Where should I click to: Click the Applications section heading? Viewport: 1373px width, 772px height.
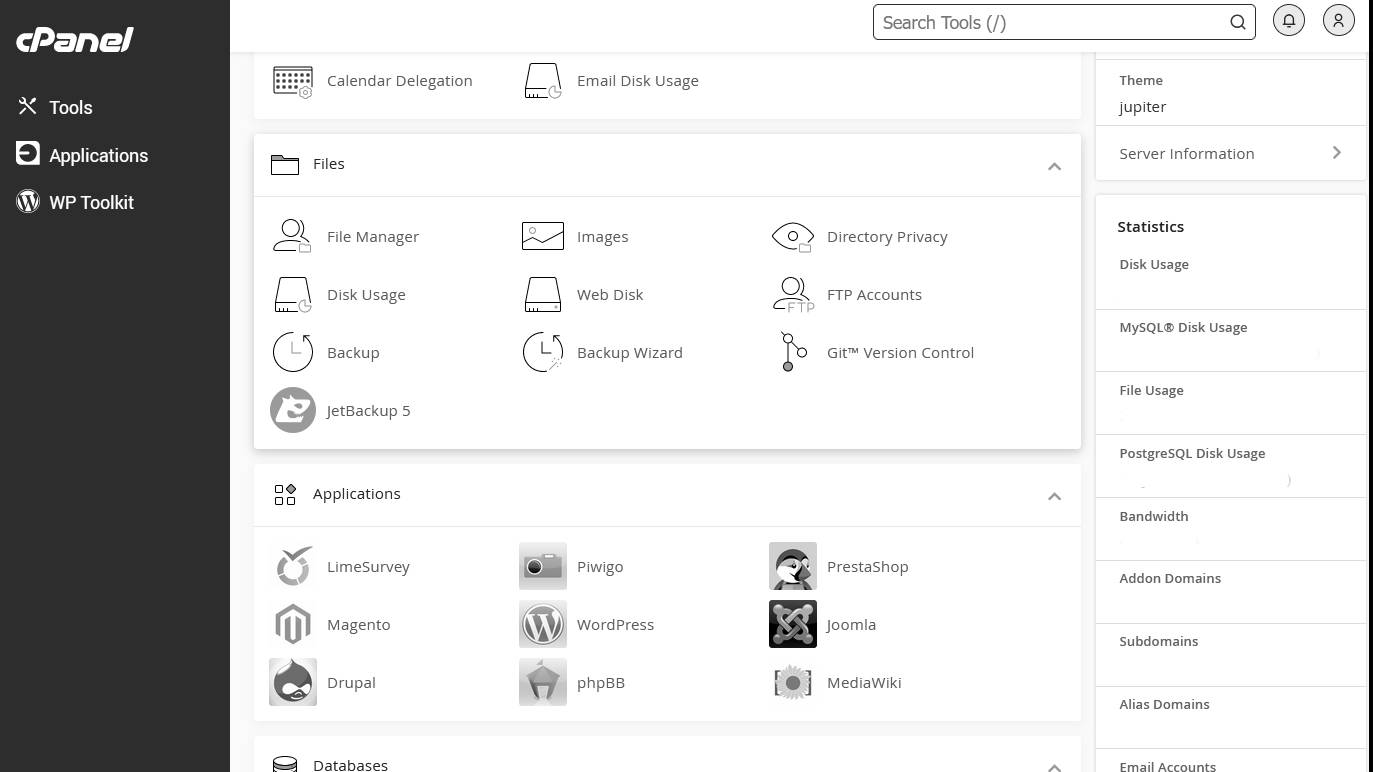pyautogui.click(x=356, y=494)
